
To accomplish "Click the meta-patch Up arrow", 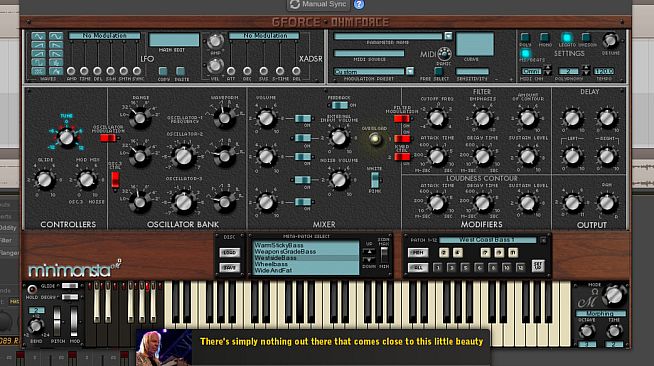I will tap(369, 251).
